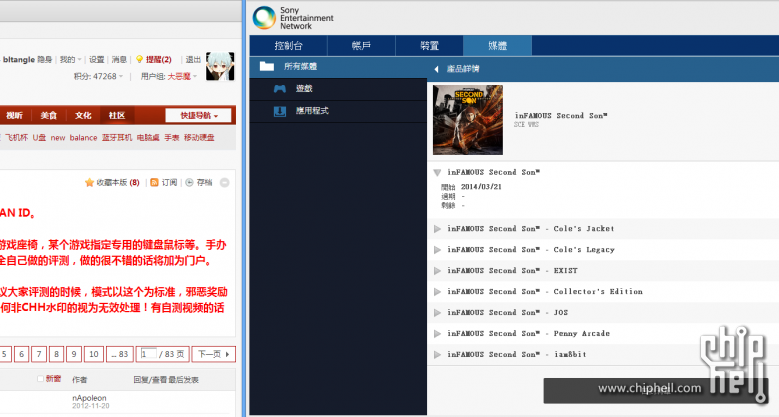The image size is (779, 417).
Task: Expand the JOS entry
Action: point(437,313)
